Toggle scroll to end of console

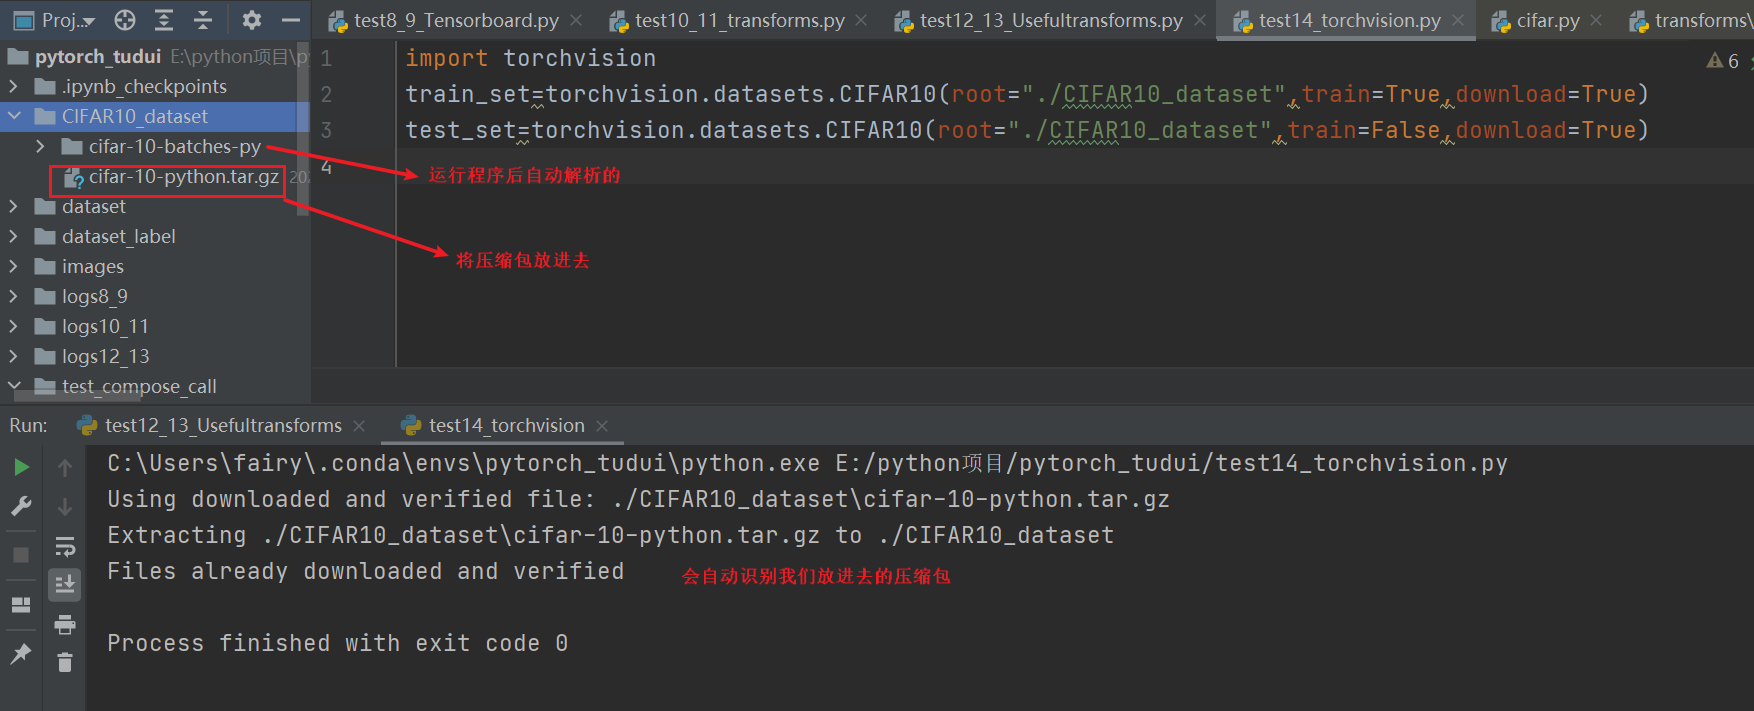click(65, 584)
